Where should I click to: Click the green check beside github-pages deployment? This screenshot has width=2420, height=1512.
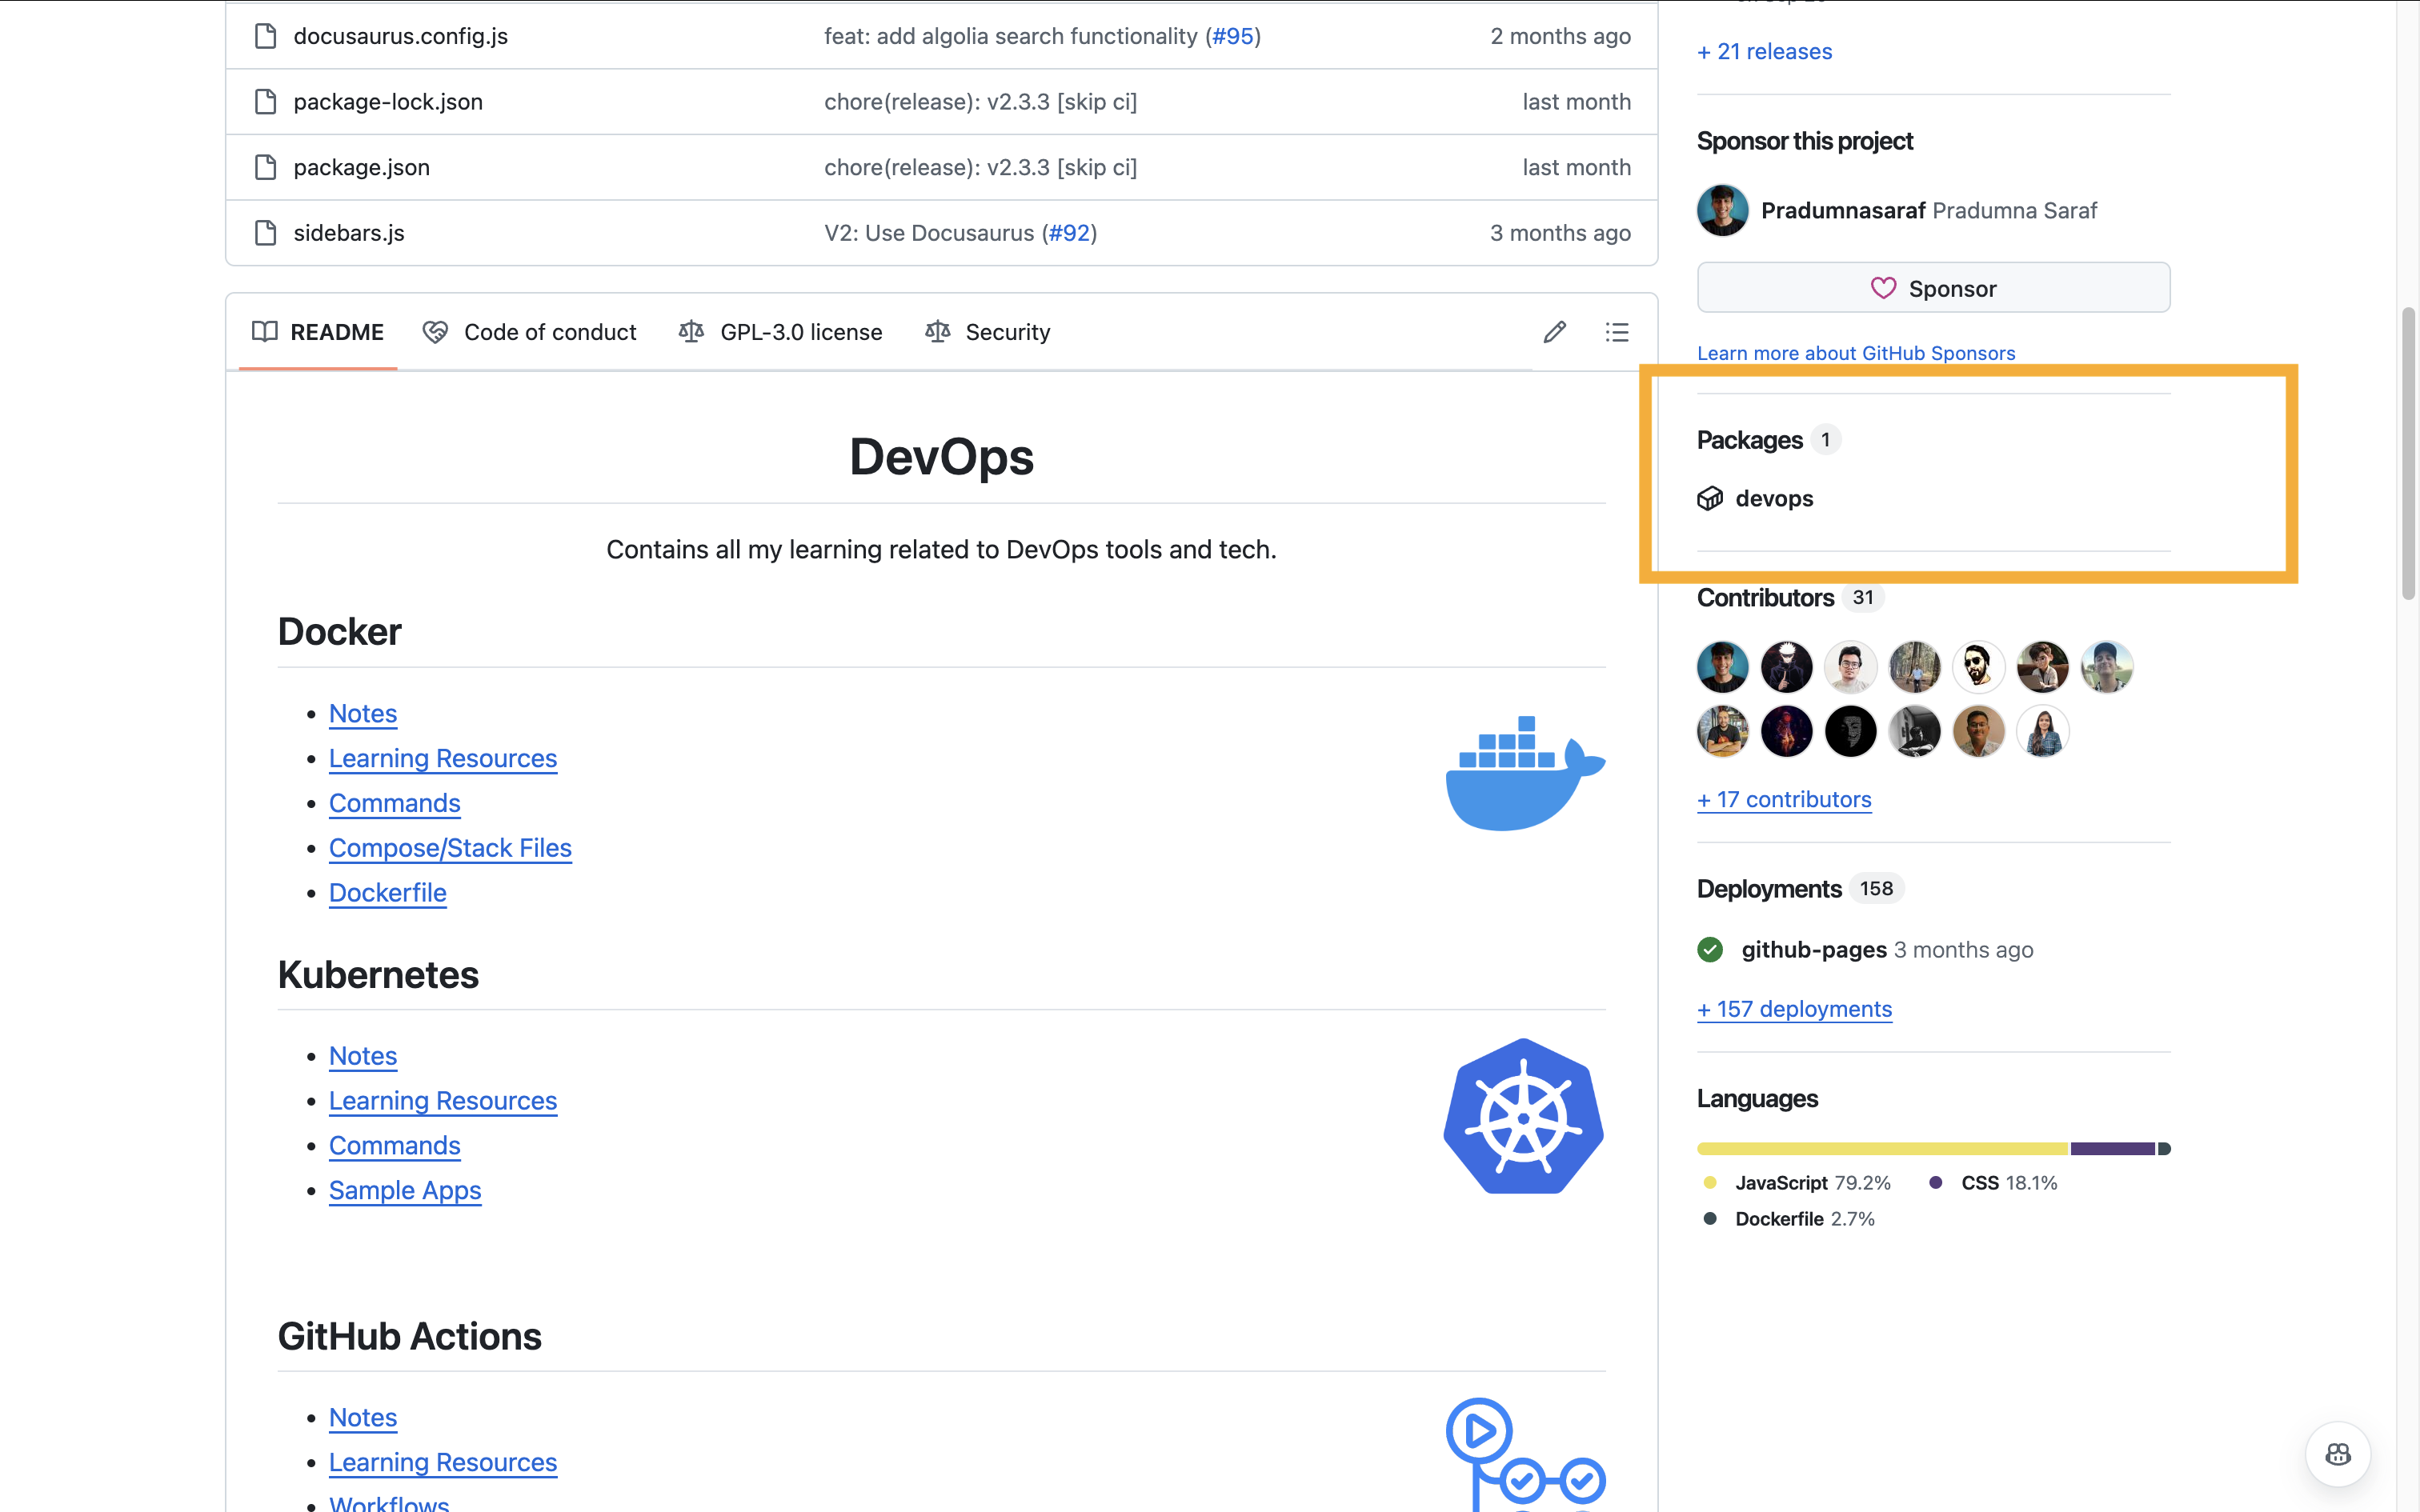(1710, 949)
